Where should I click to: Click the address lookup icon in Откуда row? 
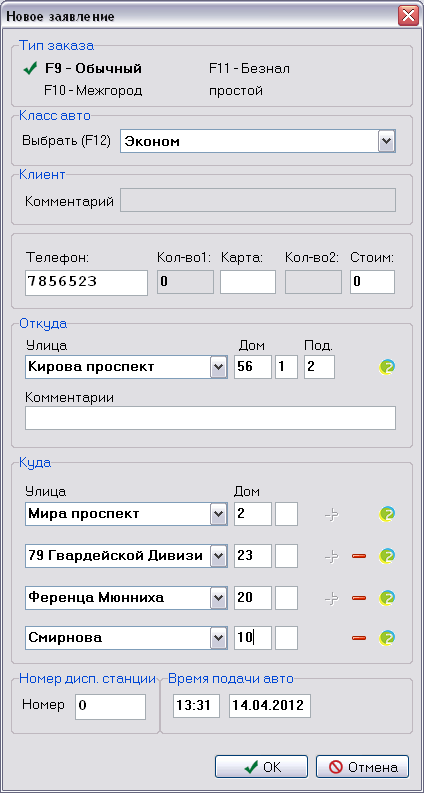pos(387,367)
